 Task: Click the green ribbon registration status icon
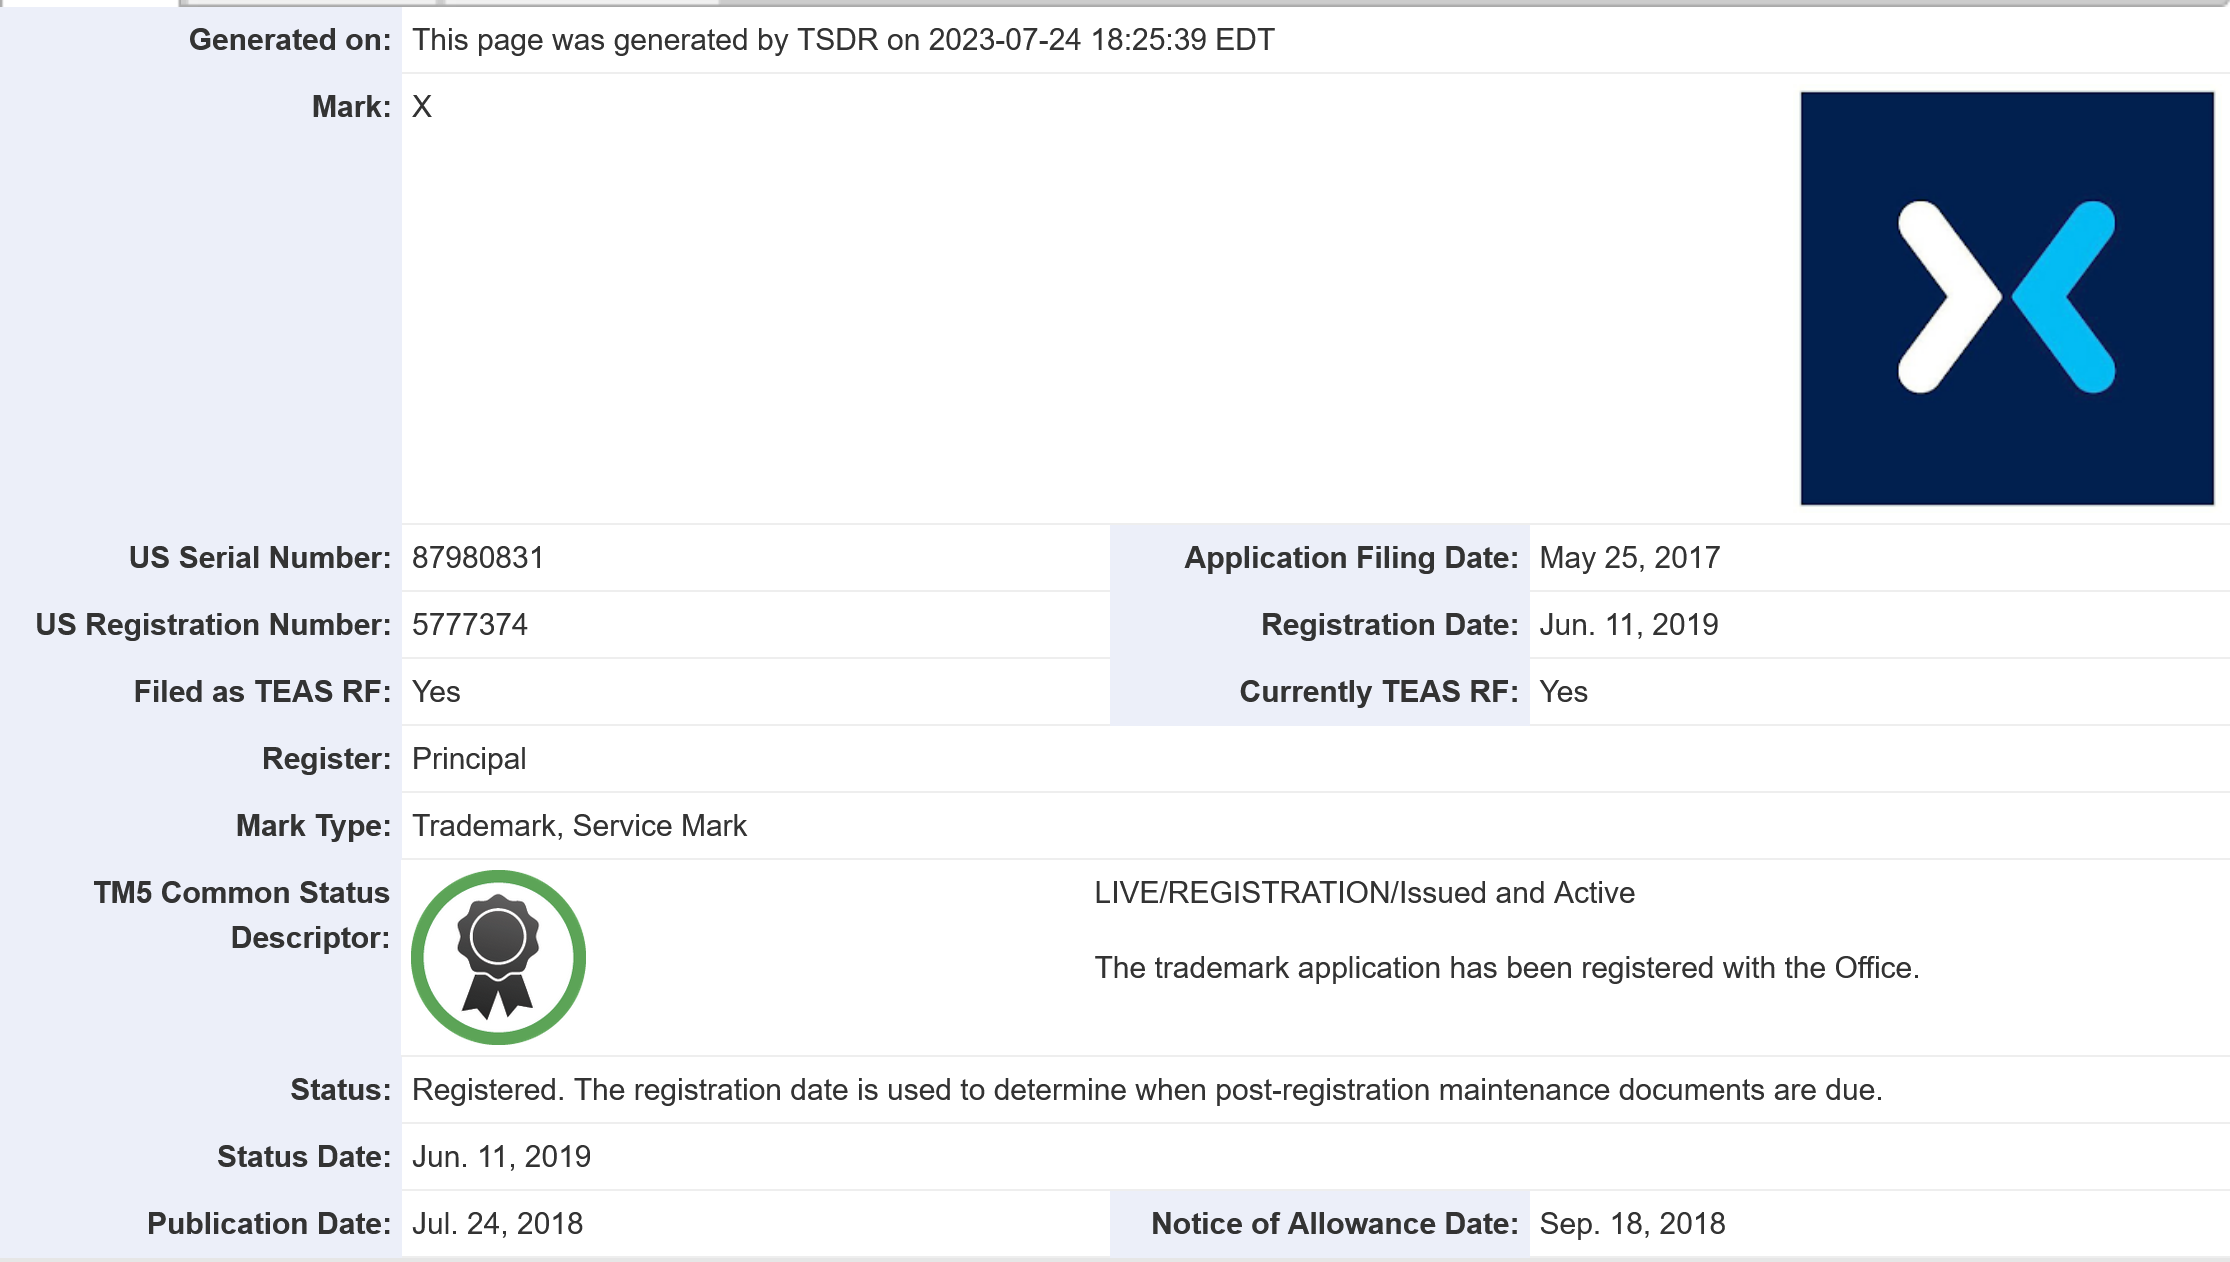[x=498, y=957]
